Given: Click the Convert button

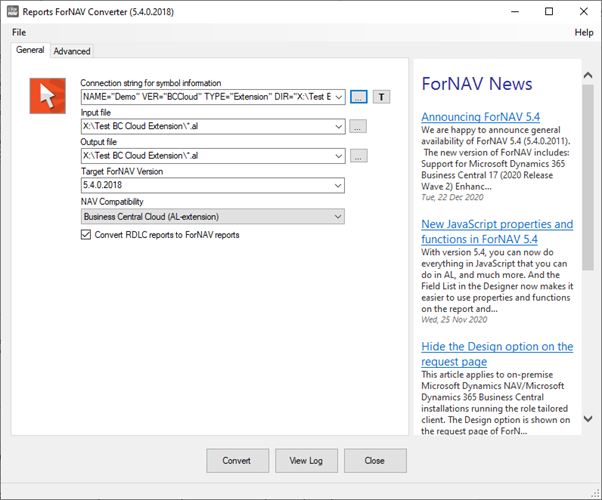Looking at the screenshot, I should click(237, 460).
